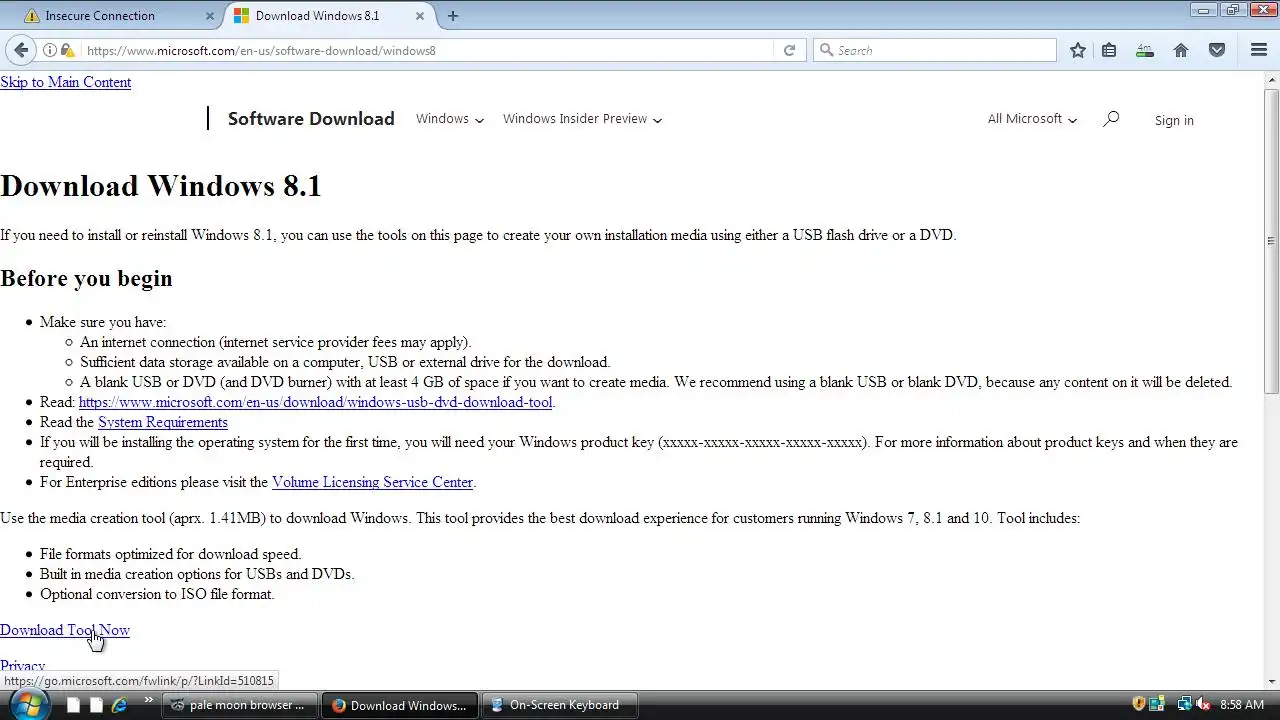
Task: Open On-Screen Keyboard from taskbar
Action: (559, 705)
